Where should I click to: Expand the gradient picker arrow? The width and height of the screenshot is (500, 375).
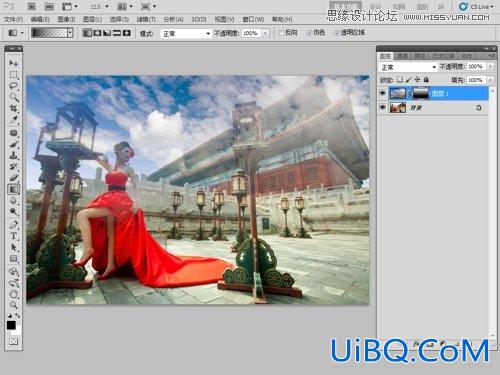(x=70, y=33)
